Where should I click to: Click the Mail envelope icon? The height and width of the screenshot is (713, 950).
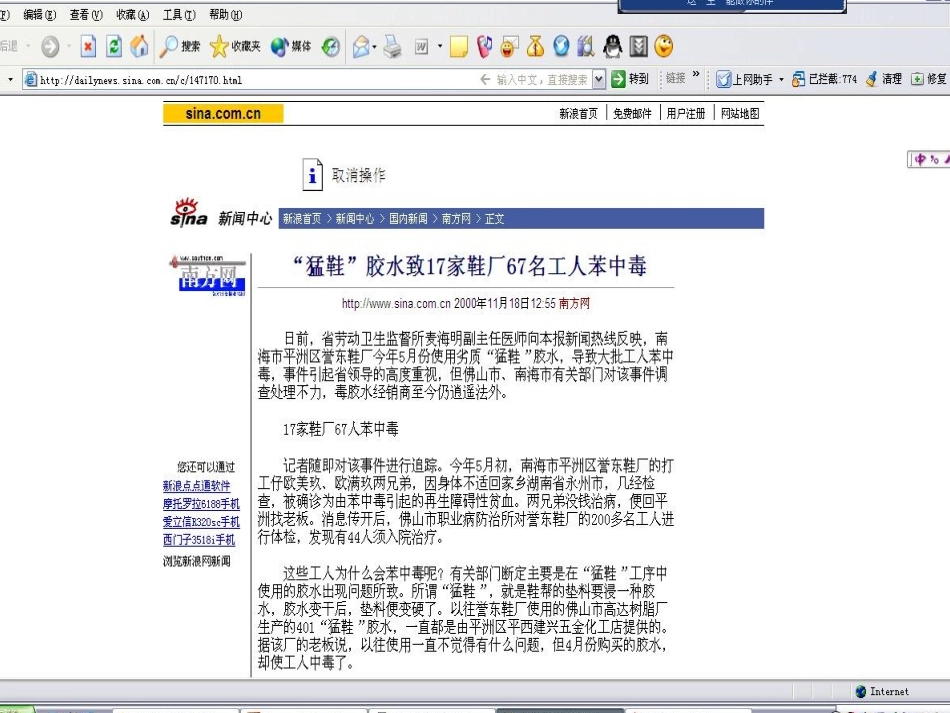coord(361,47)
